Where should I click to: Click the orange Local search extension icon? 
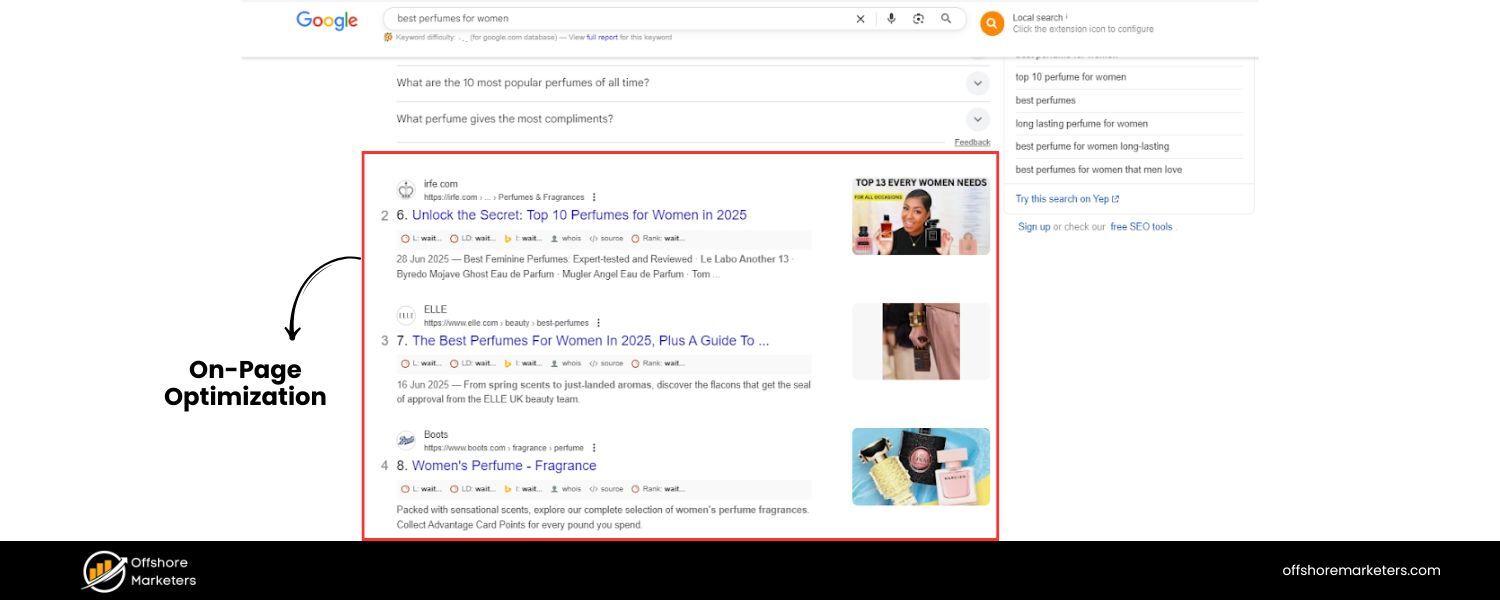pyautogui.click(x=991, y=23)
